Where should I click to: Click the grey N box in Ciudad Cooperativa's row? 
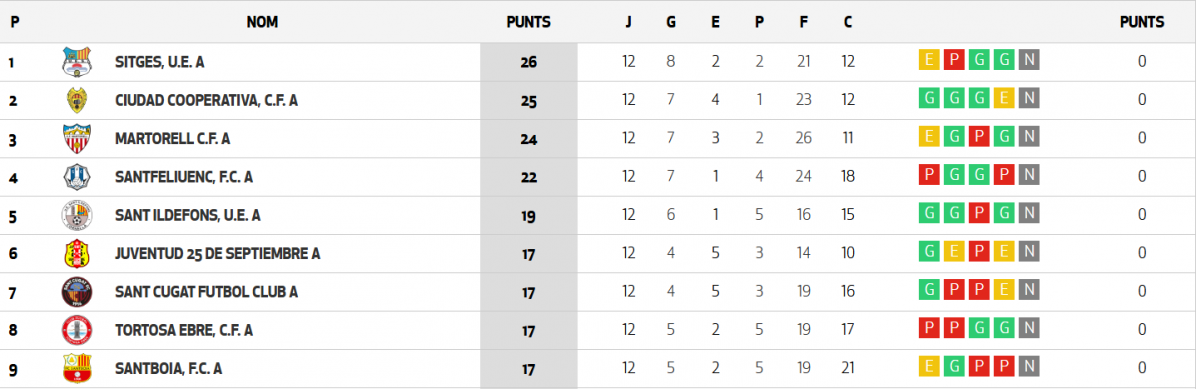coord(1029,98)
